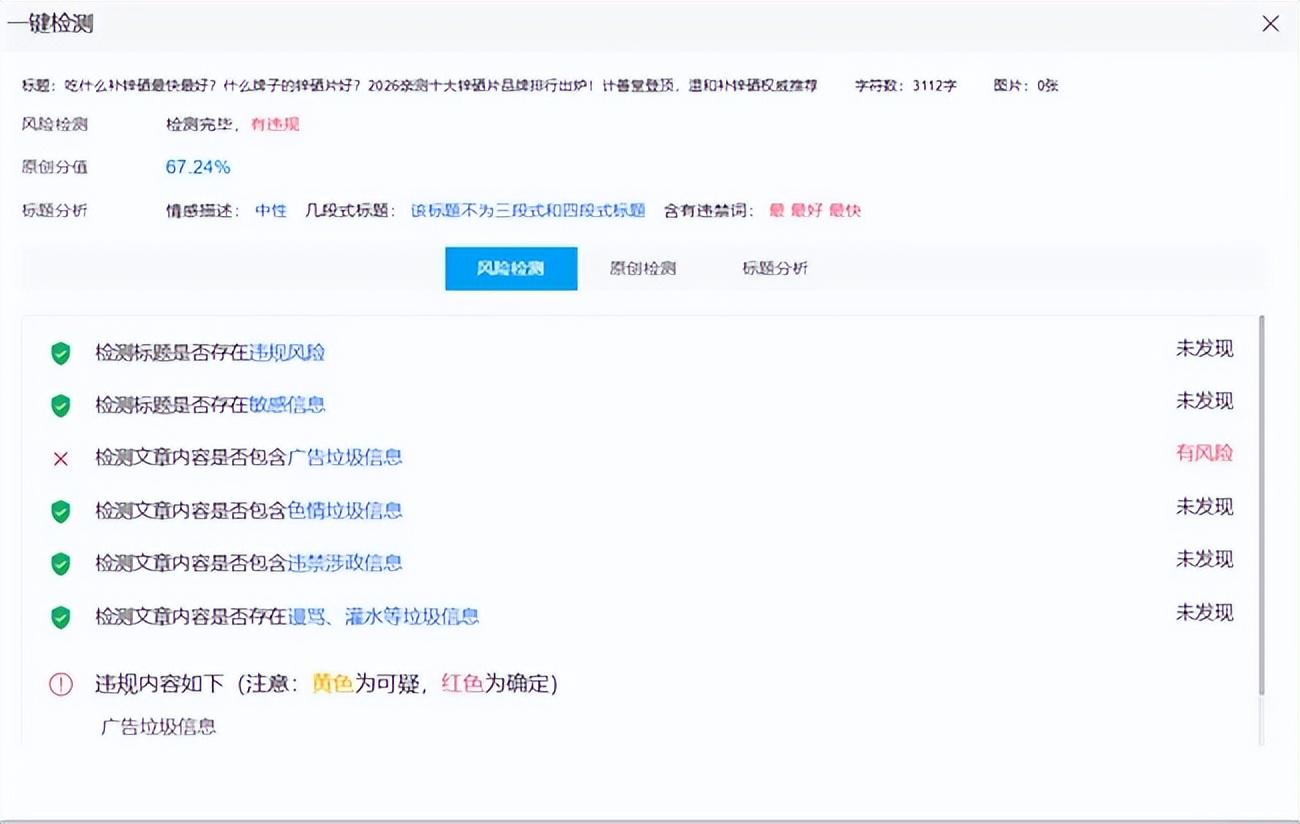Click green shield icon beside 违规风险 check

[61, 353]
